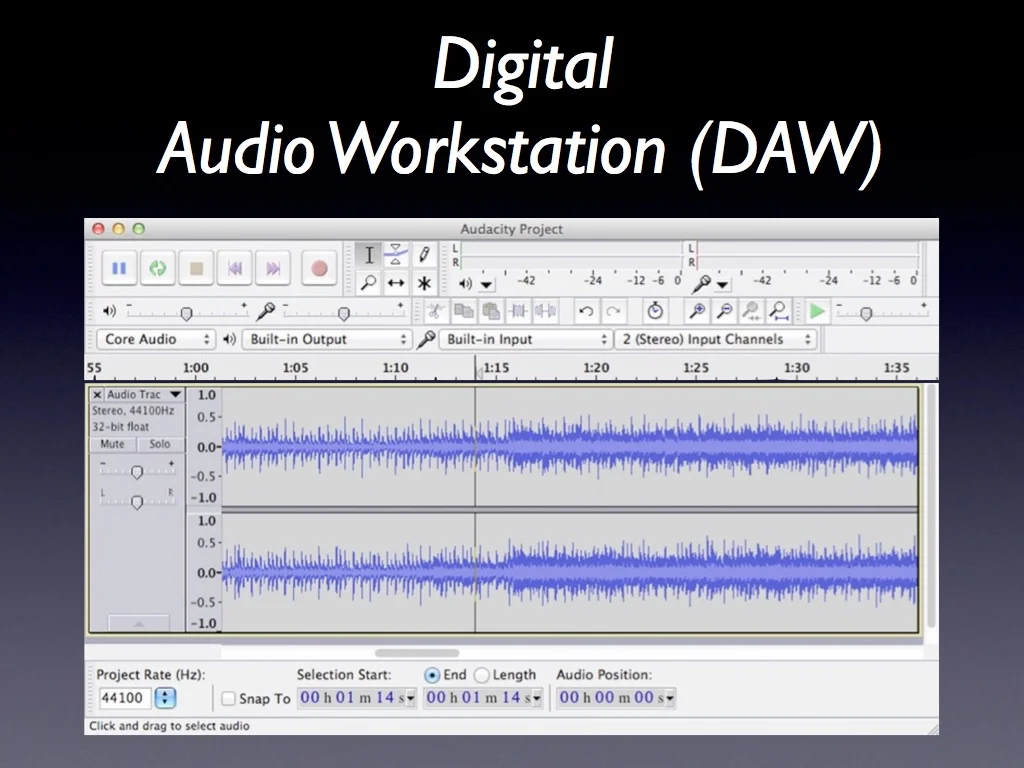Click the 1:20 mark on the timeline ruler

coord(596,368)
